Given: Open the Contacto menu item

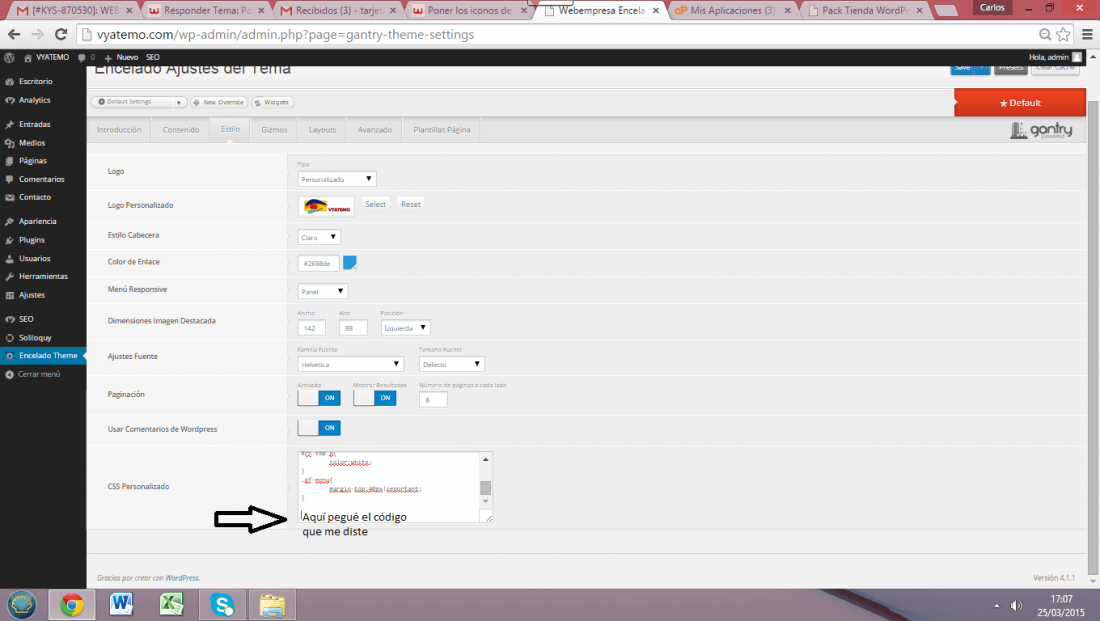Looking at the screenshot, I should click(34, 197).
